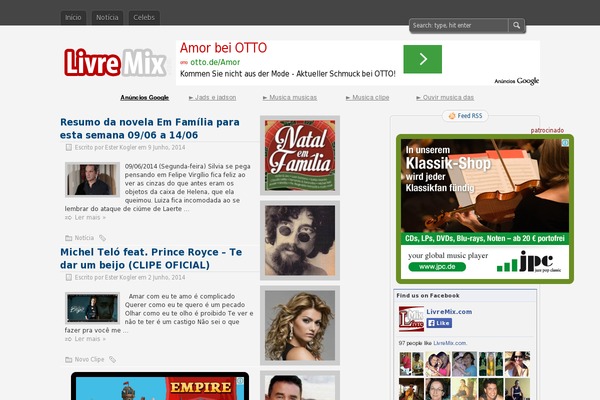The height and width of the screenshot is (400, 600).
Task: Click the AdChoices icon on Klassik-Shop ad
Action: (x=565, y=142)
